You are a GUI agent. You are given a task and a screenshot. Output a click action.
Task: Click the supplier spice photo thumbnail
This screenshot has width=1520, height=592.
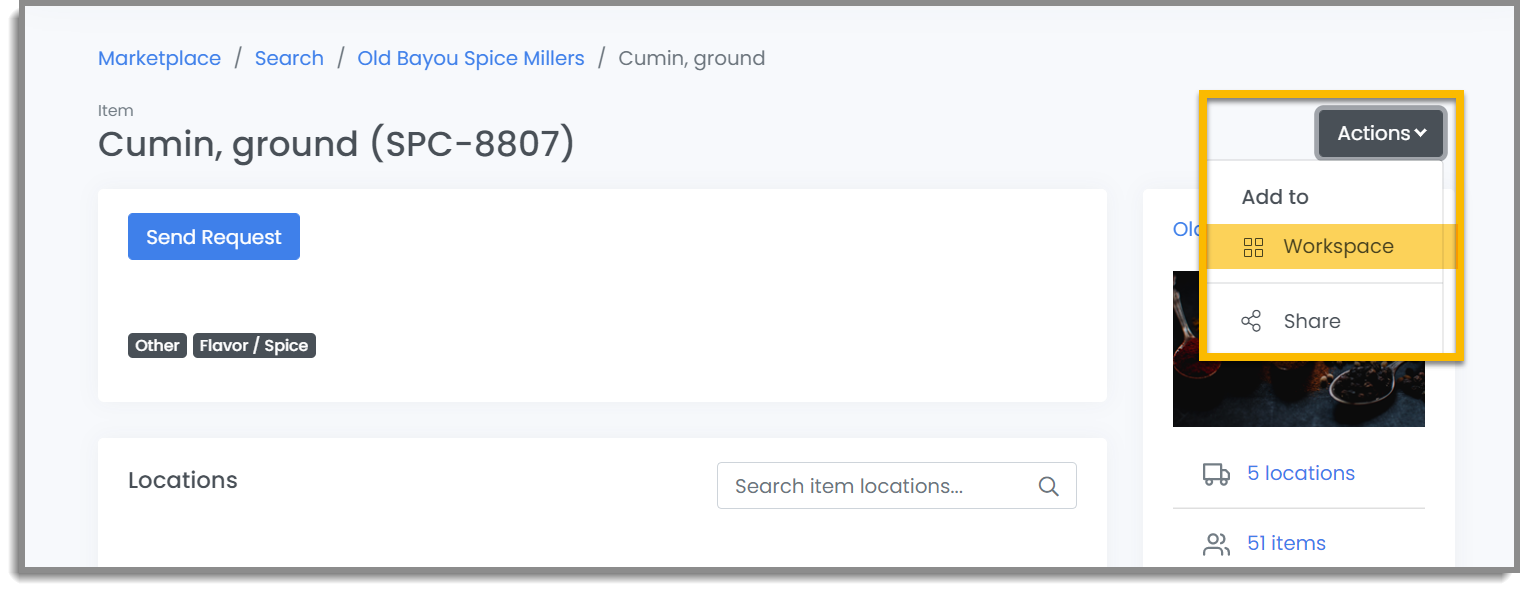[x=1299, y=348]
